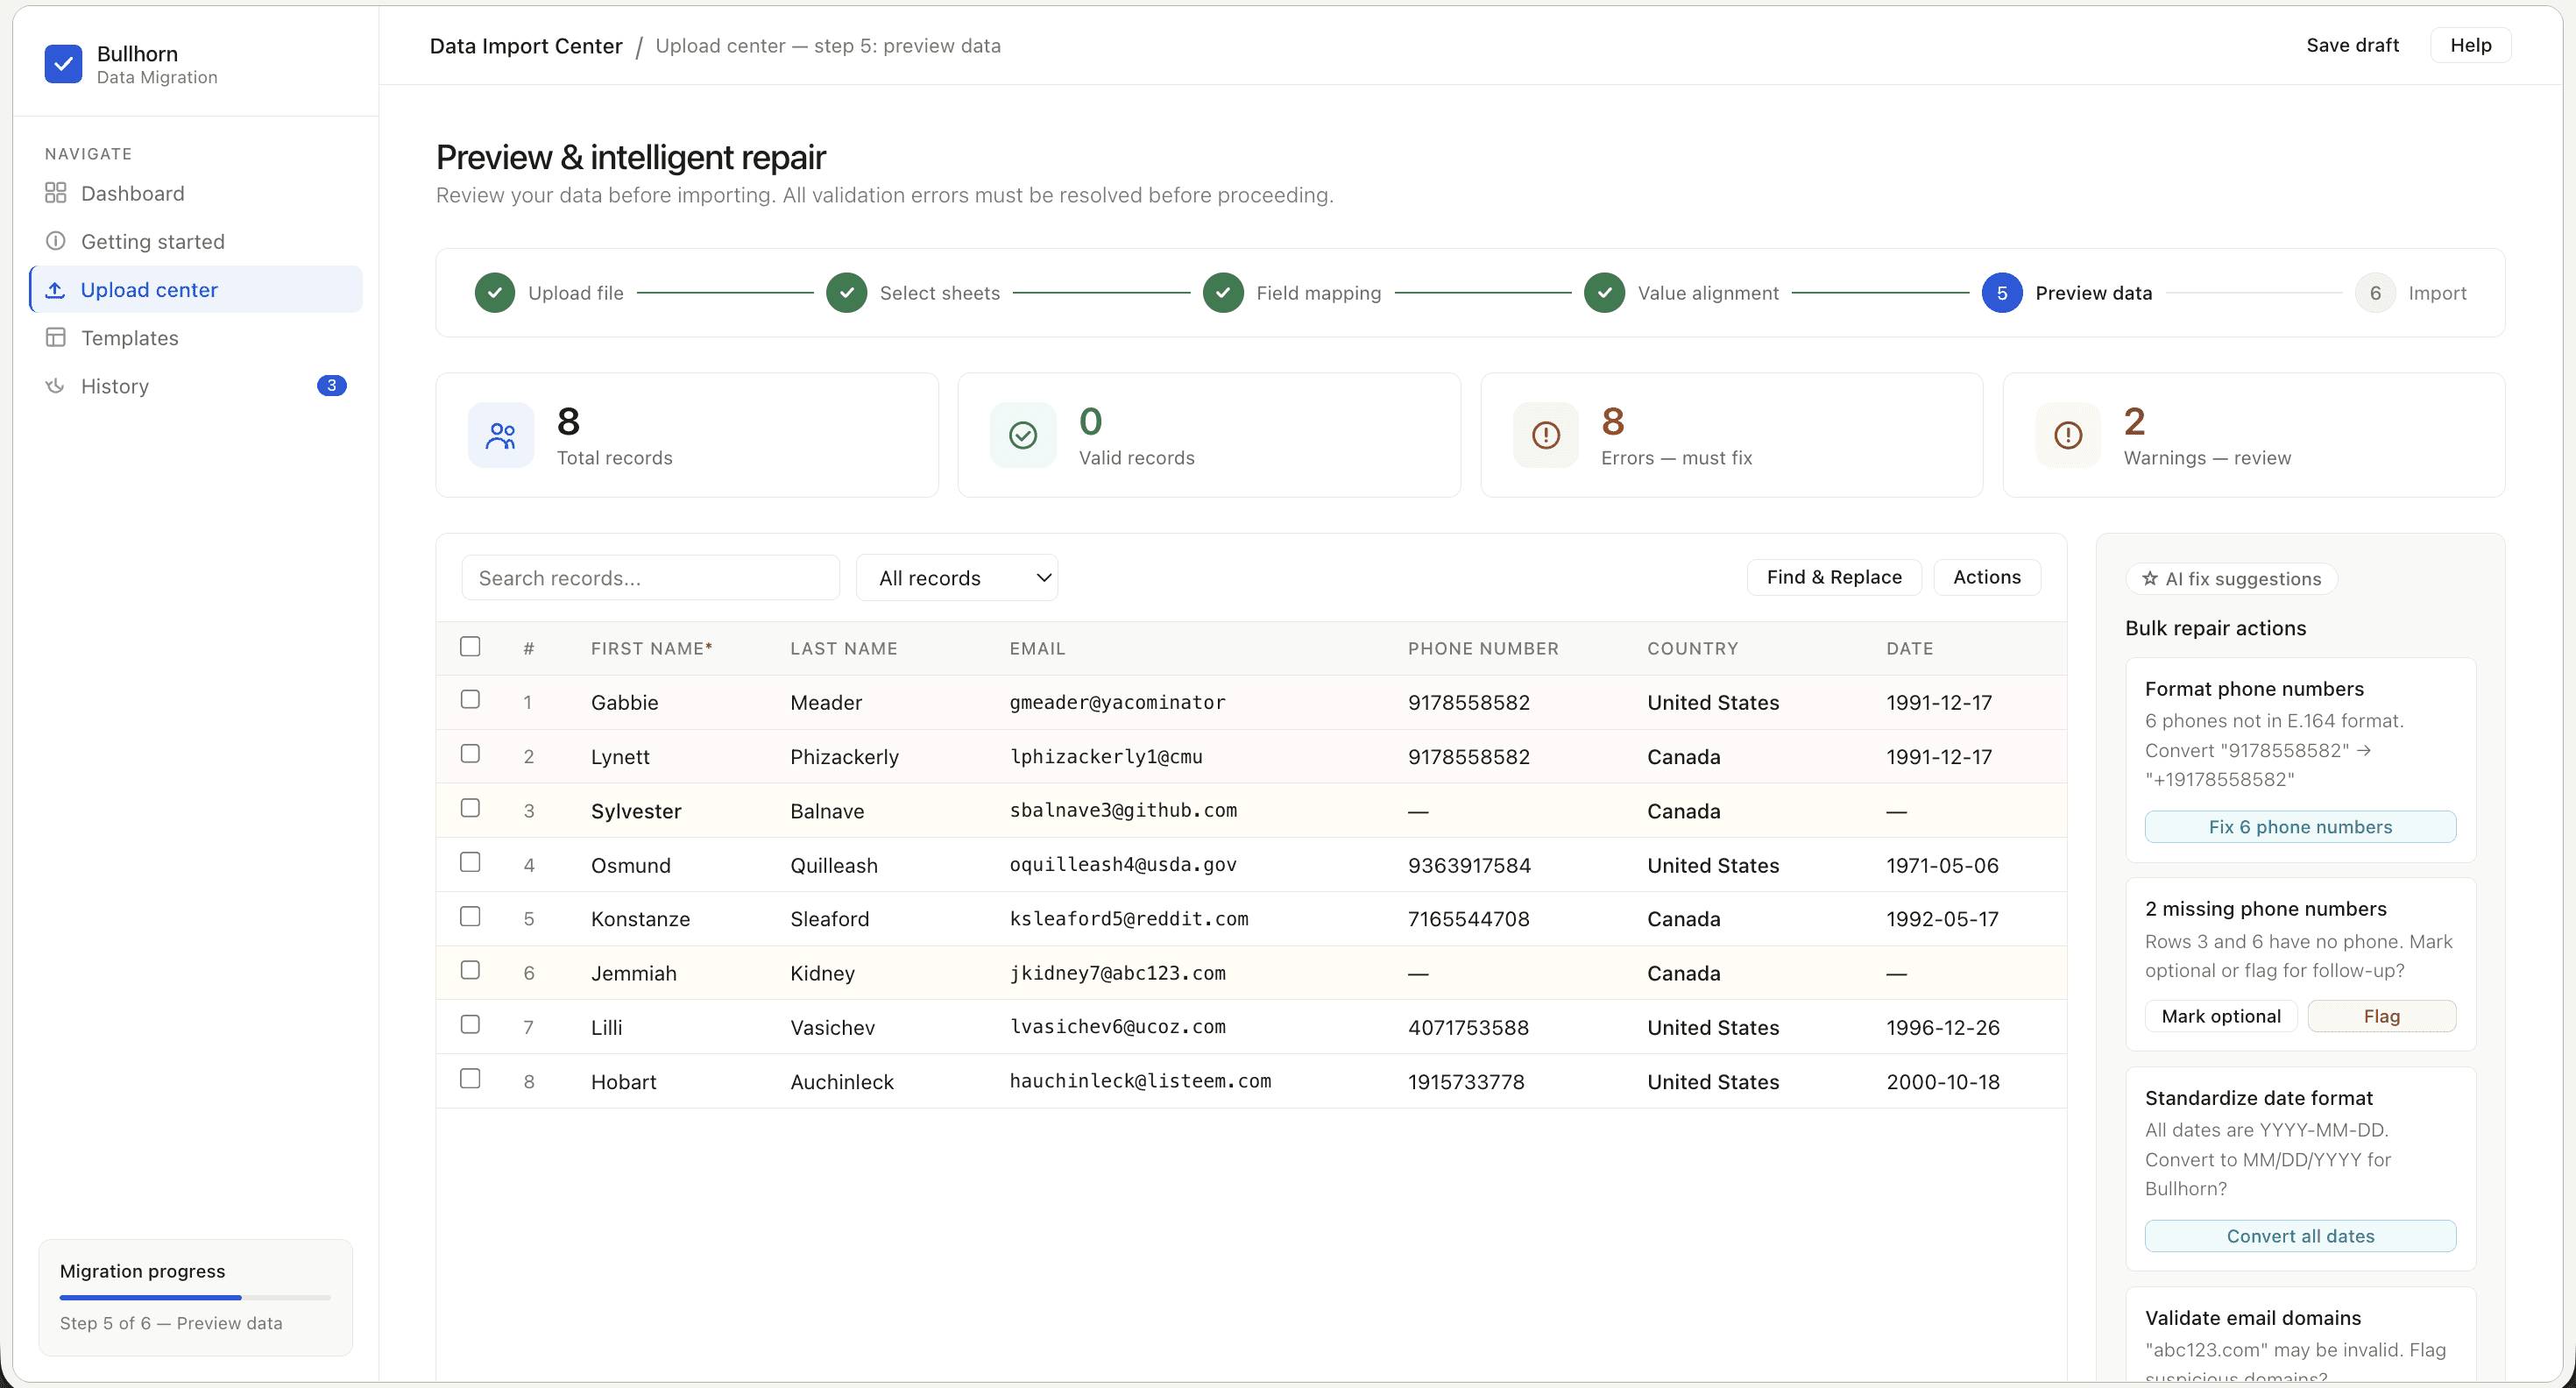Click the Search records input field

650,578
